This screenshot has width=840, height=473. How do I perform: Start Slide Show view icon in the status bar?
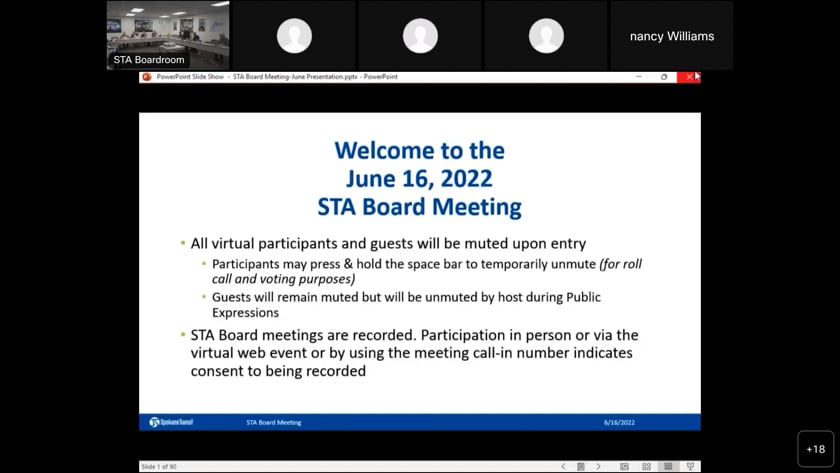[x=690, y=466]
